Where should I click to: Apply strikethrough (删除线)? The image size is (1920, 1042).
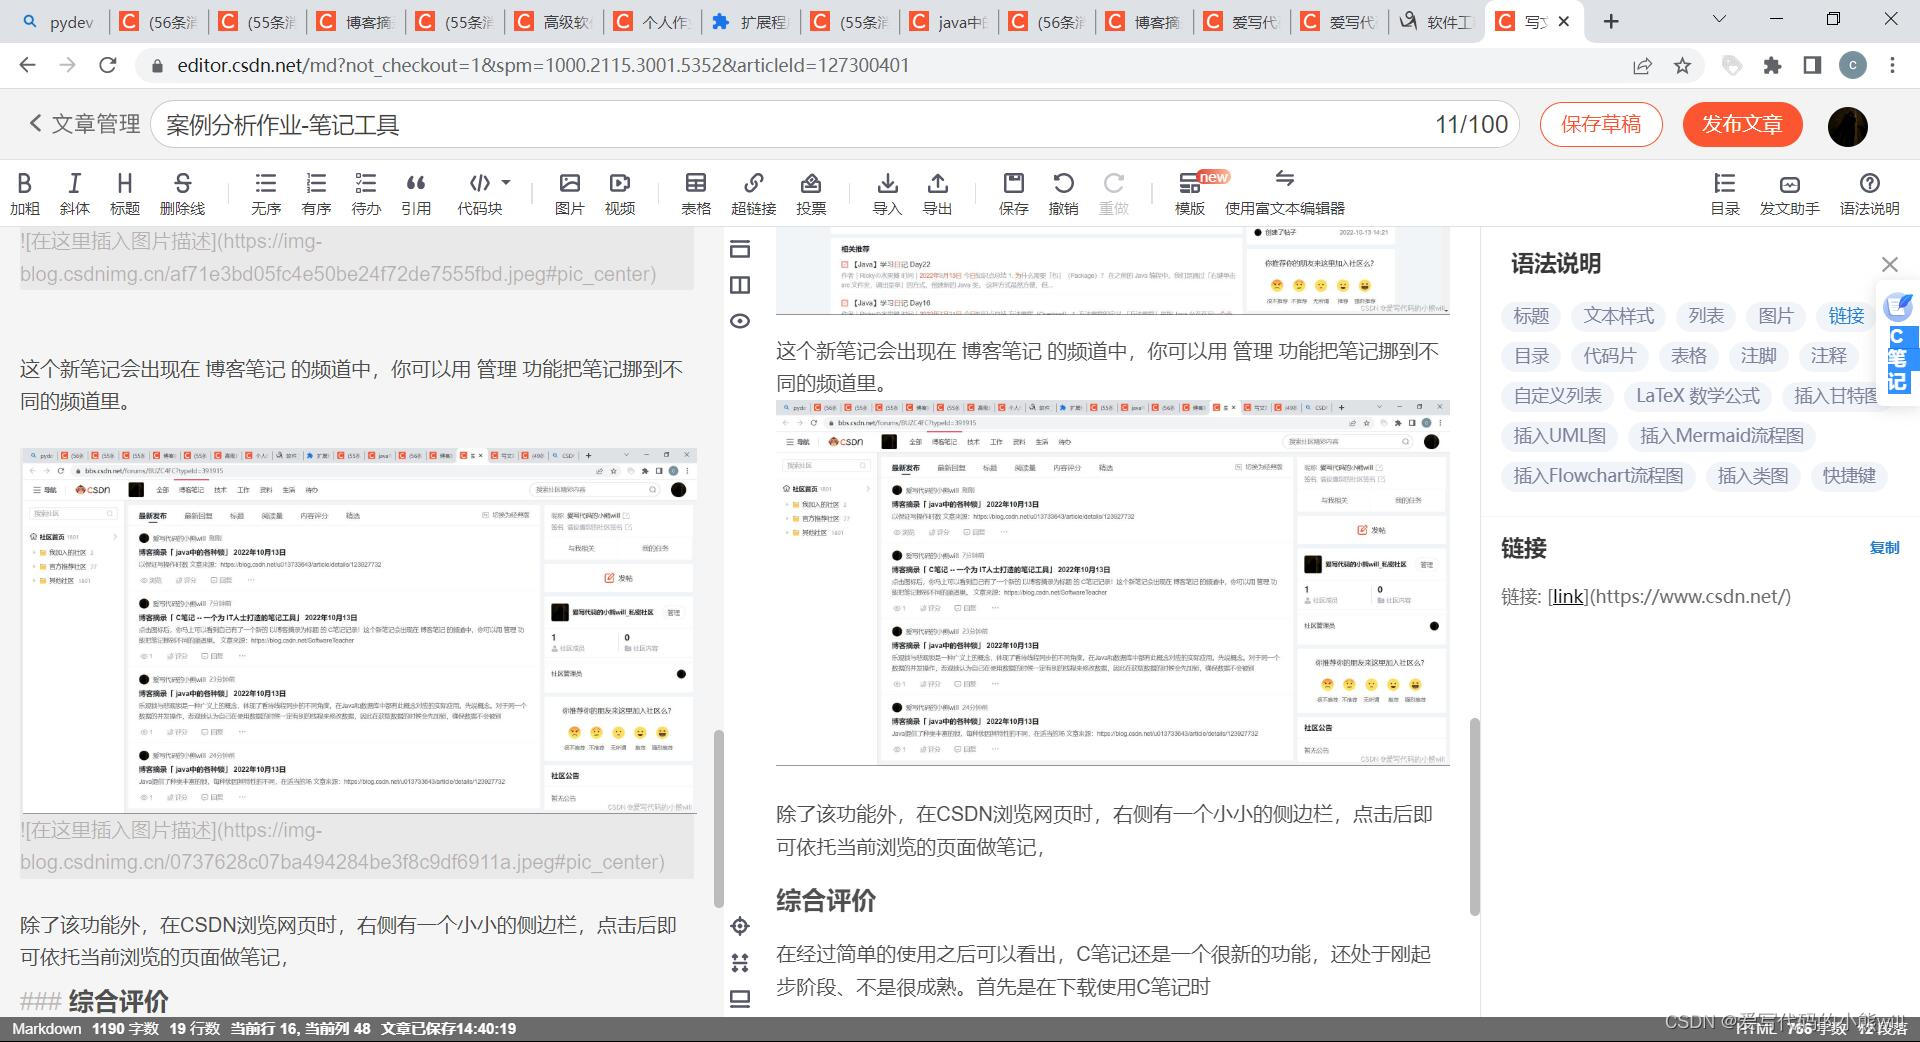pyautogui.click(x=182, y=193)
